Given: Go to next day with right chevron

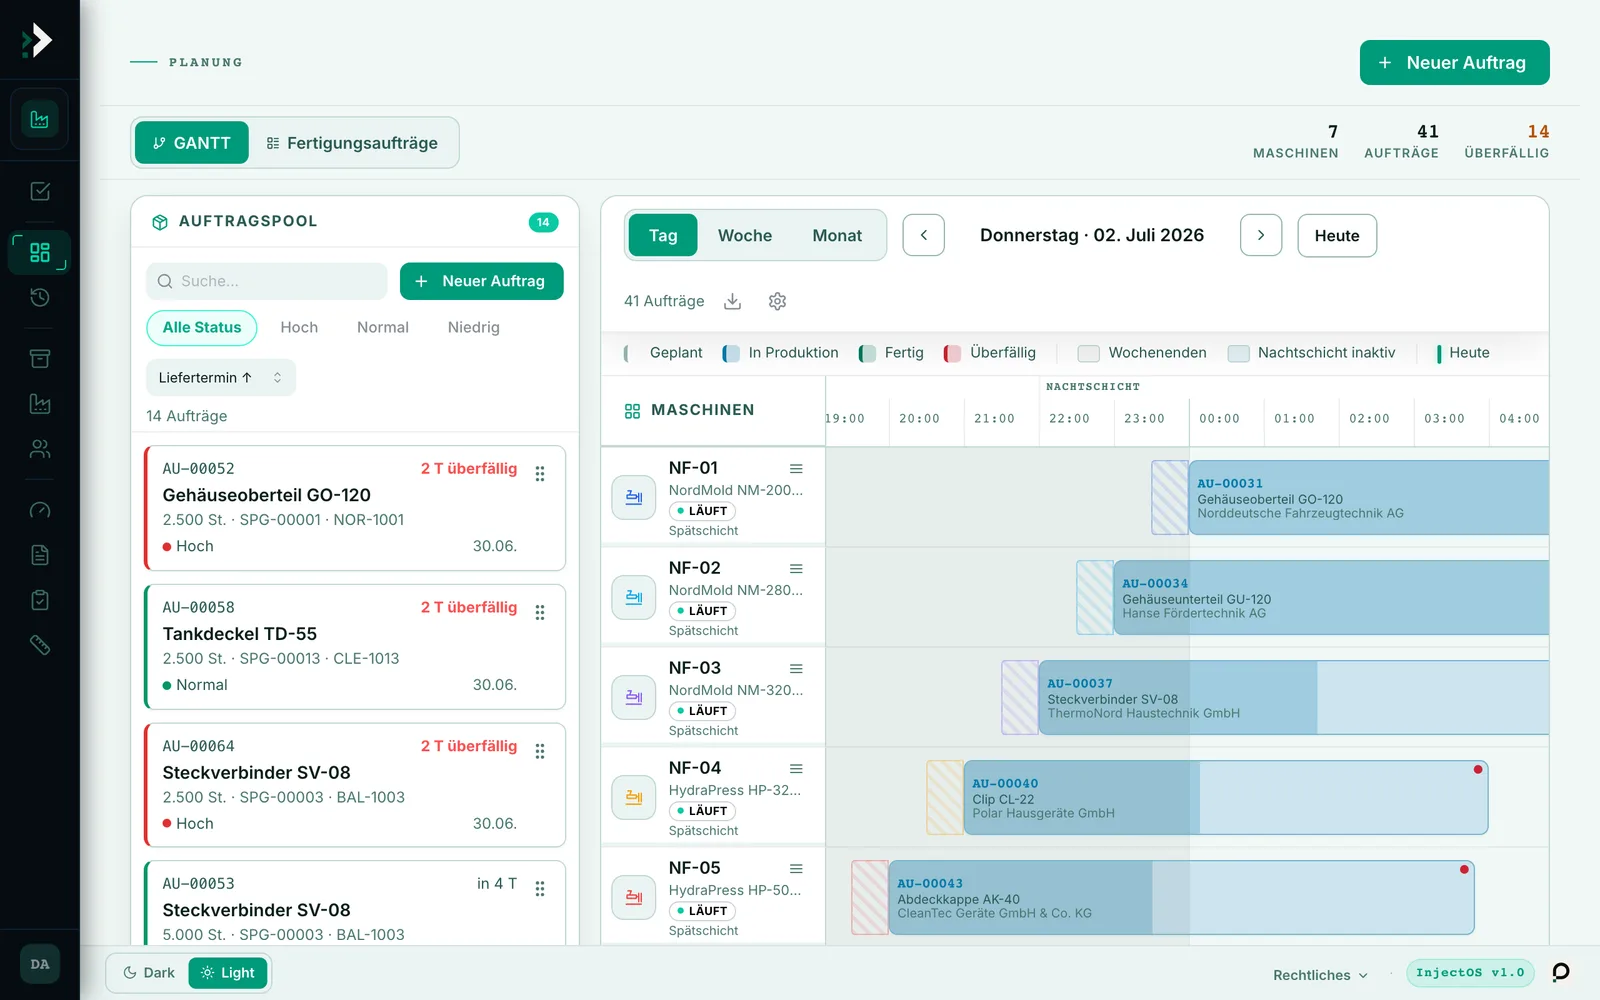Looking at the screenshot, I should tap(1261, 235).
